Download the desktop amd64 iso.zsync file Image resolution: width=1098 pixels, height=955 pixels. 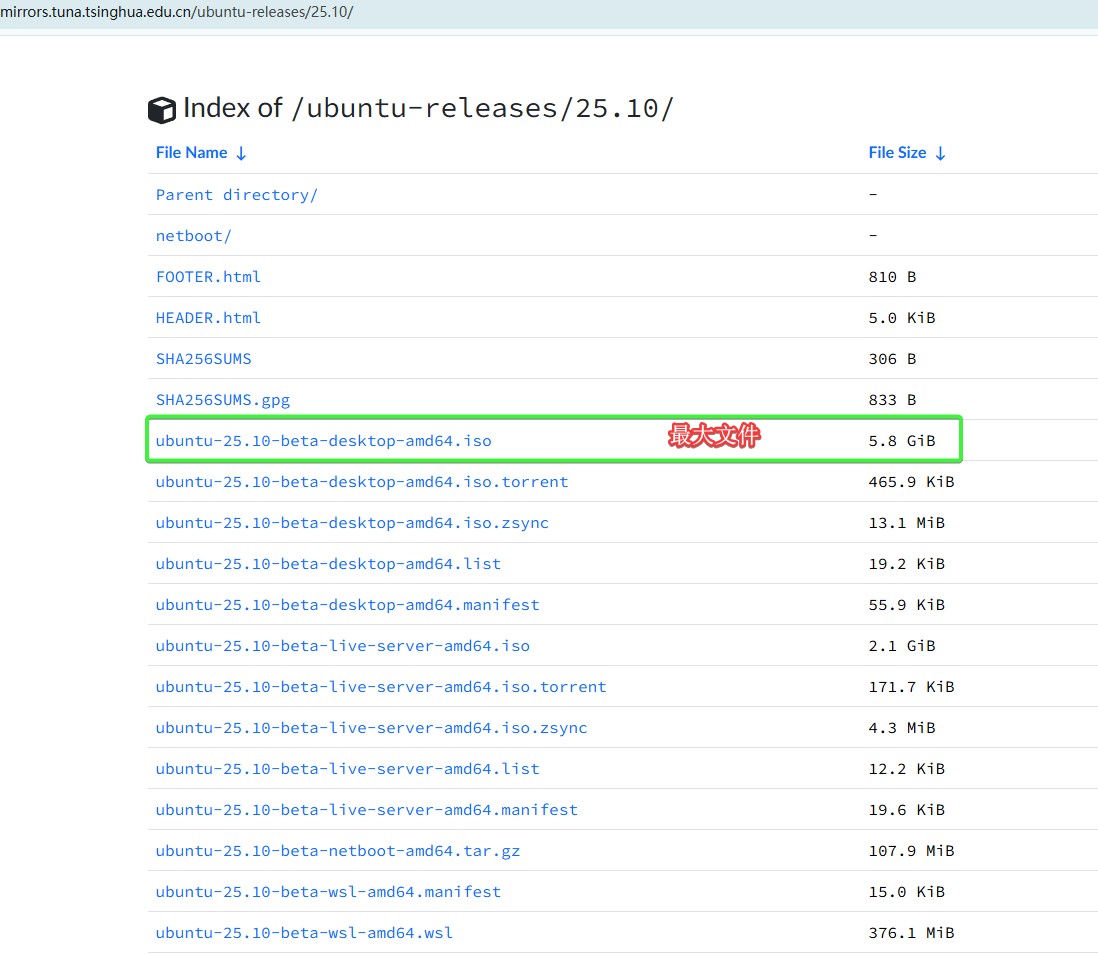point(352,523)
